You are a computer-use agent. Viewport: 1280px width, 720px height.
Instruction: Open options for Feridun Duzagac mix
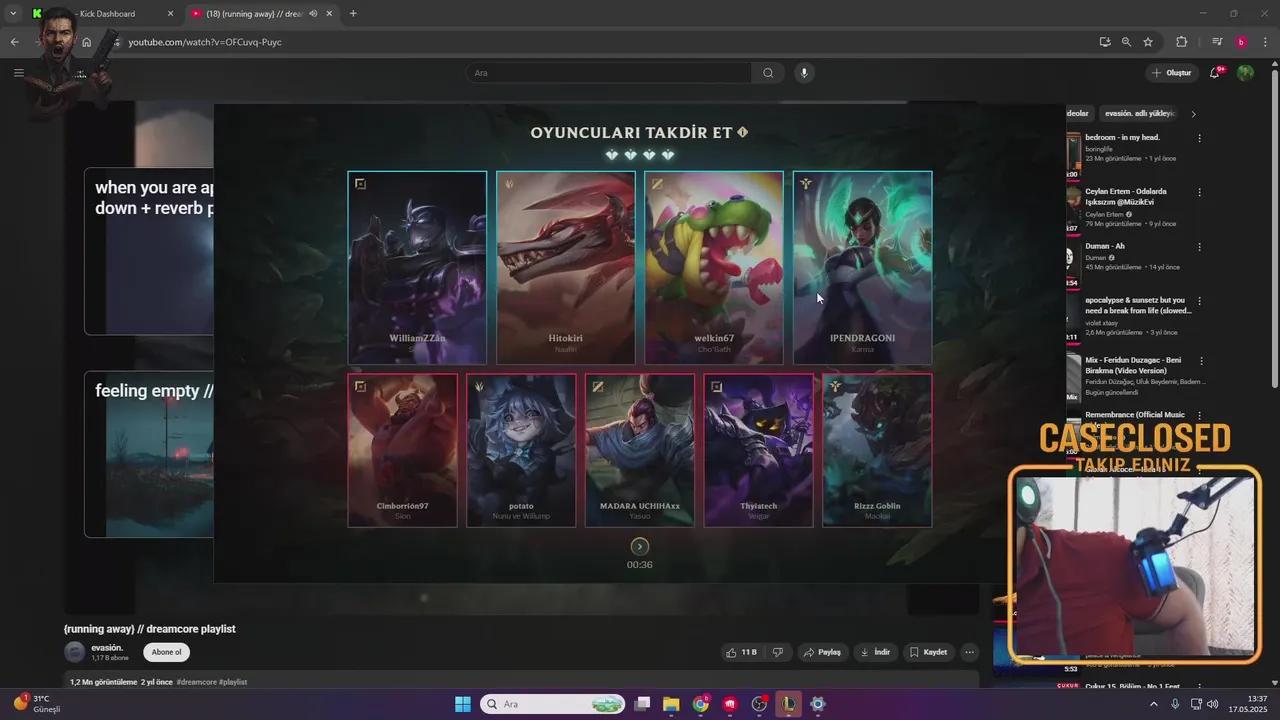(1202, 361)
